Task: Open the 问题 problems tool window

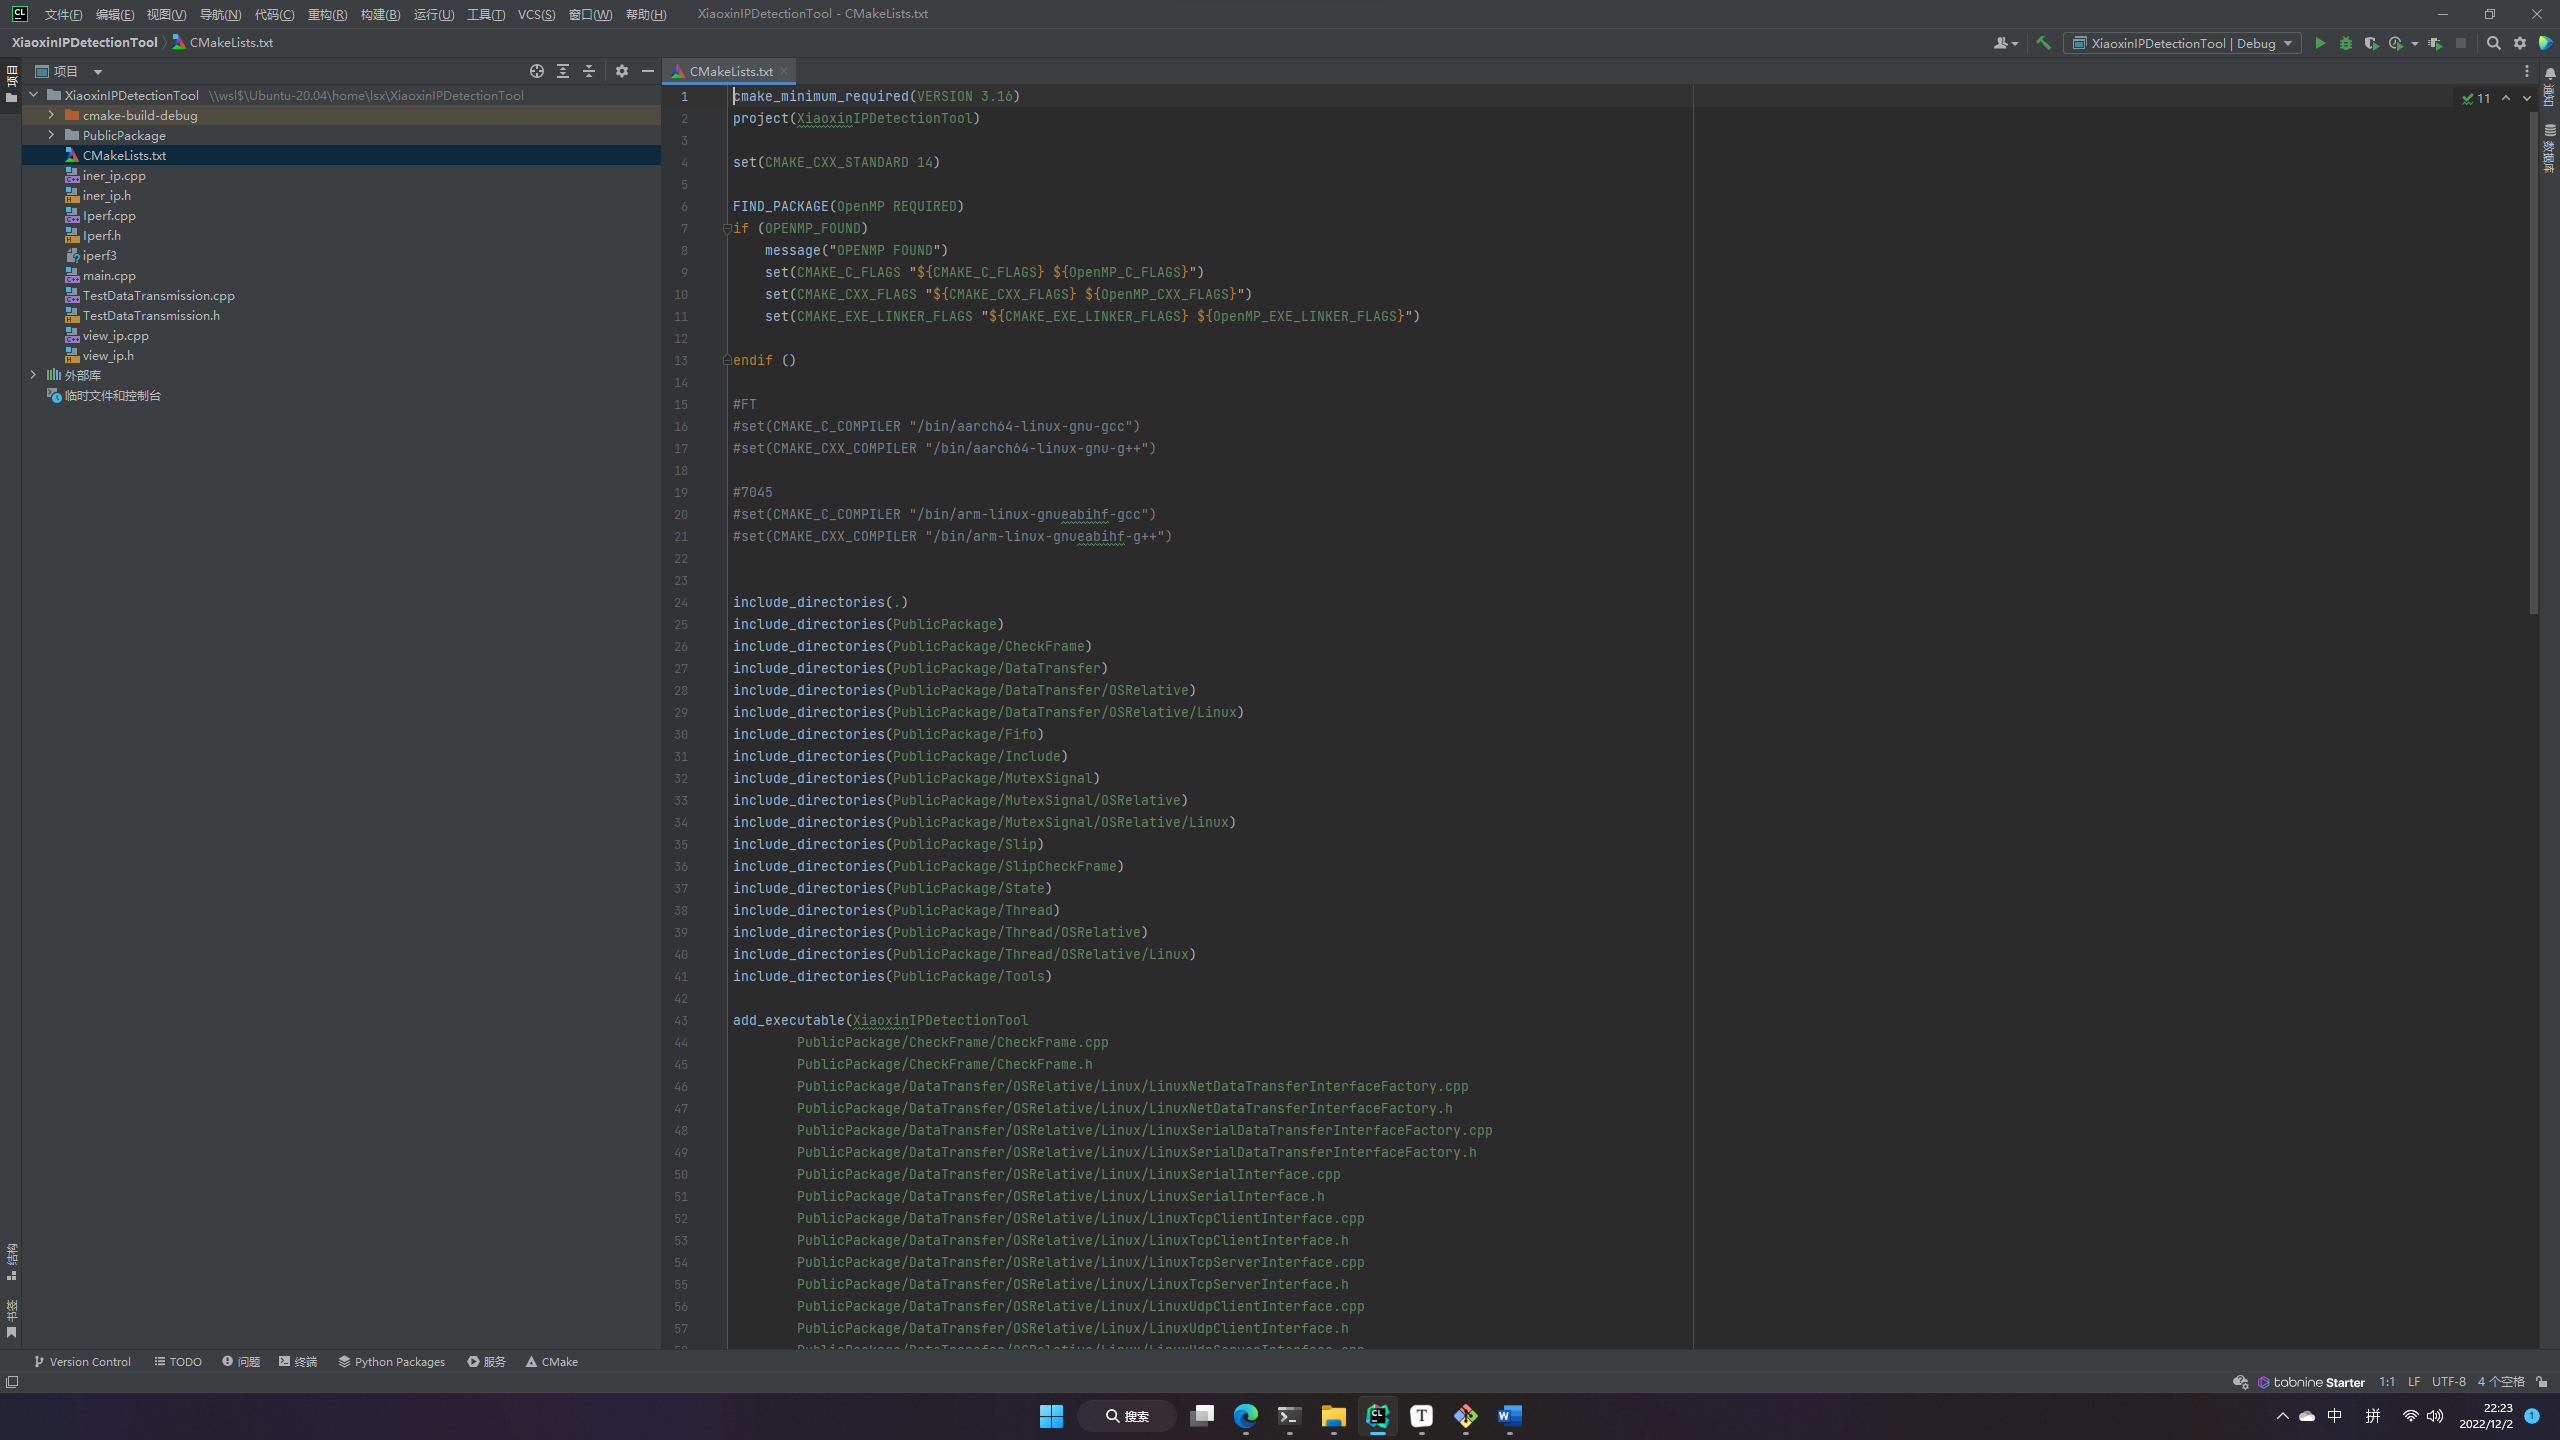Action: [241, 1362]
